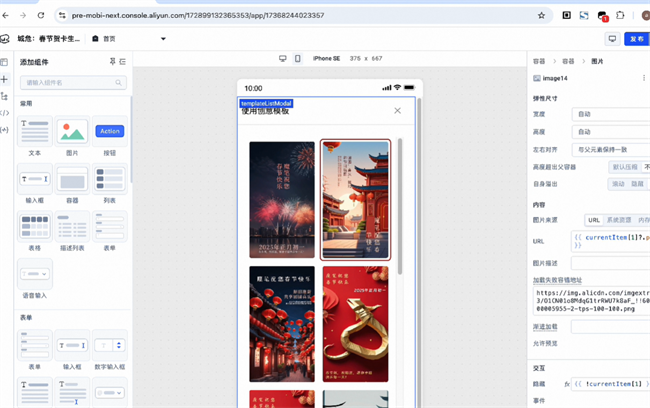Click first 容器 in the breadcrumb
This screenshot has height=408, width=650.
539,61
